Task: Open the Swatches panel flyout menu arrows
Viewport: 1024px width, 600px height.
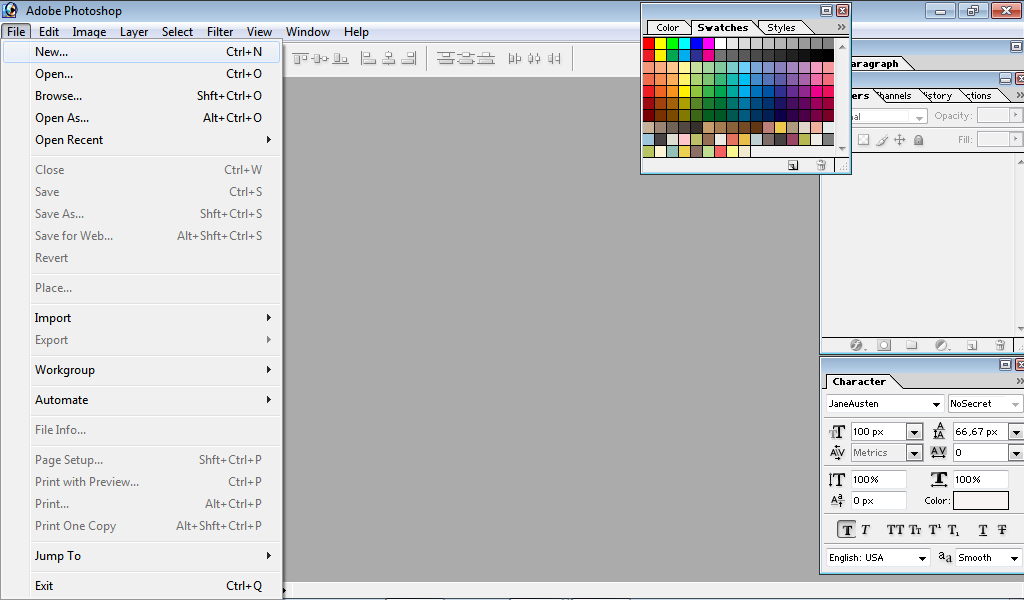Action: [x=841, y=27]
